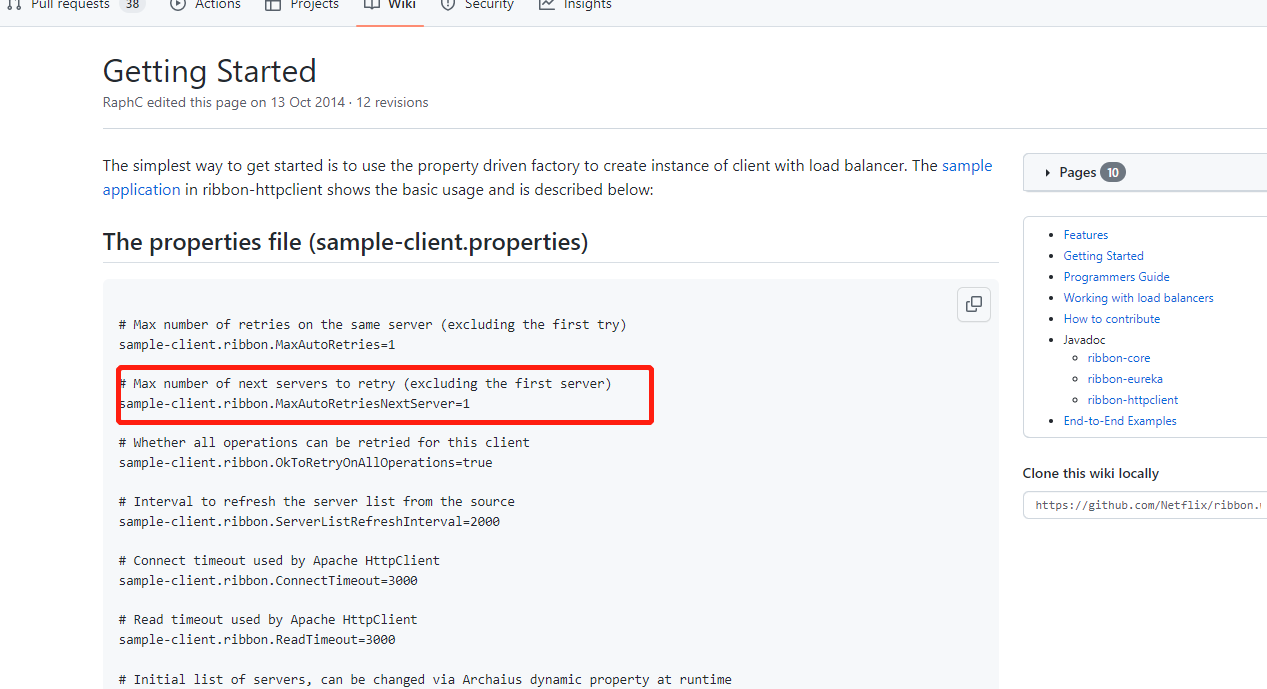The width and height of the screenshot is (1267, 689).
Task: Click the bullet icon beside Javadoc
Action: 1053,340
